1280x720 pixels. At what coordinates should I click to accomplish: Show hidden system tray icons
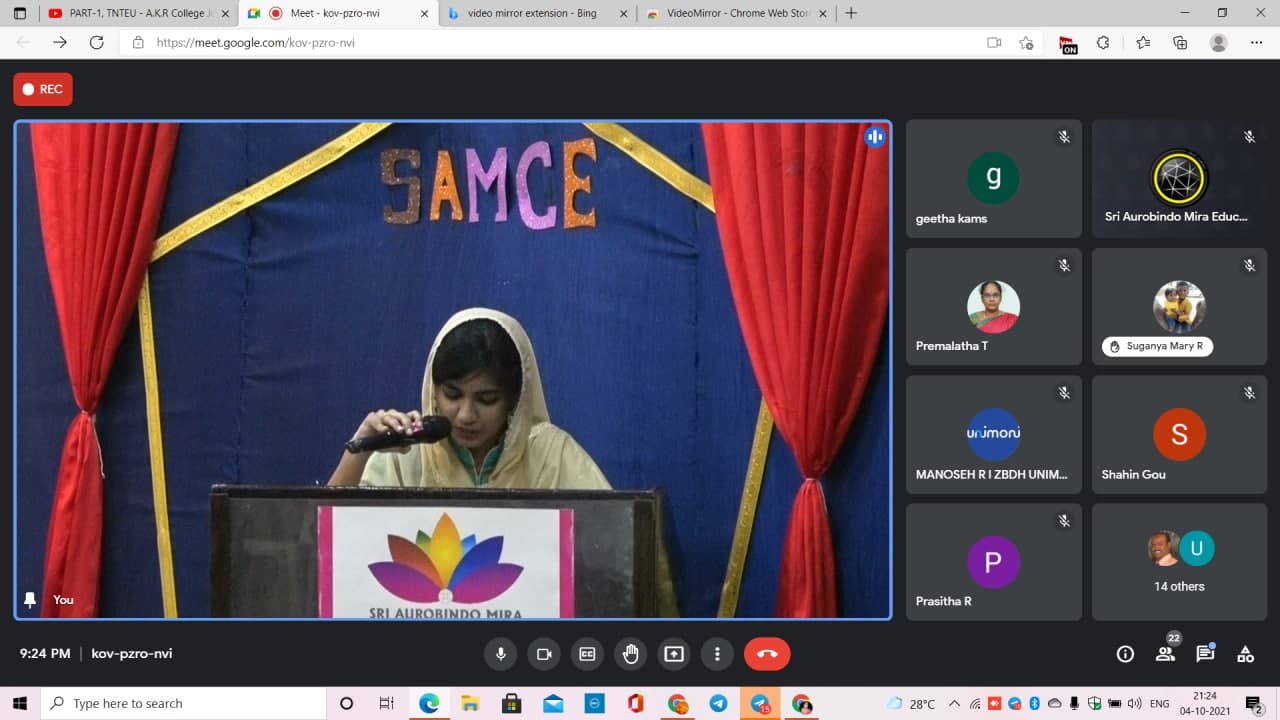(954, 703)
